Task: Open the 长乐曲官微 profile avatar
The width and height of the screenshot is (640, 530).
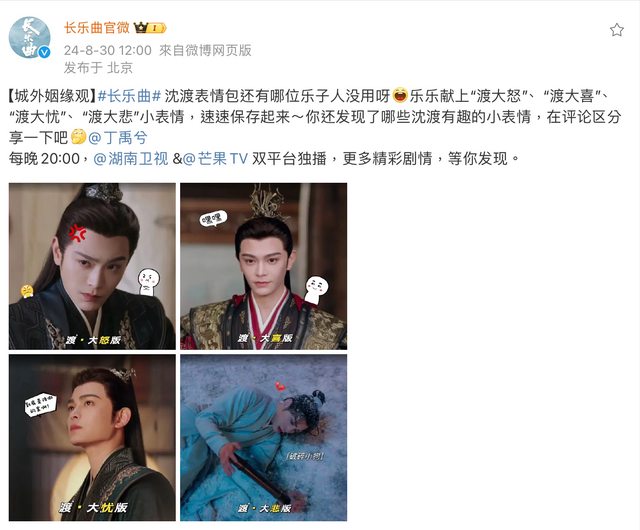Action: 29,38
